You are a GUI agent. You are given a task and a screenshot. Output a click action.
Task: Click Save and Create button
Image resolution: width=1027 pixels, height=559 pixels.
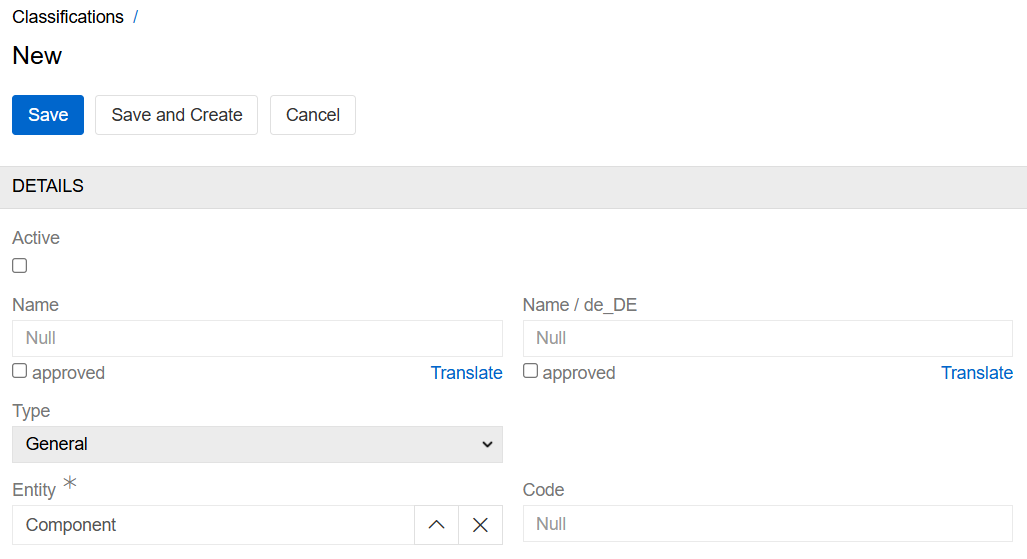[177, 115]
